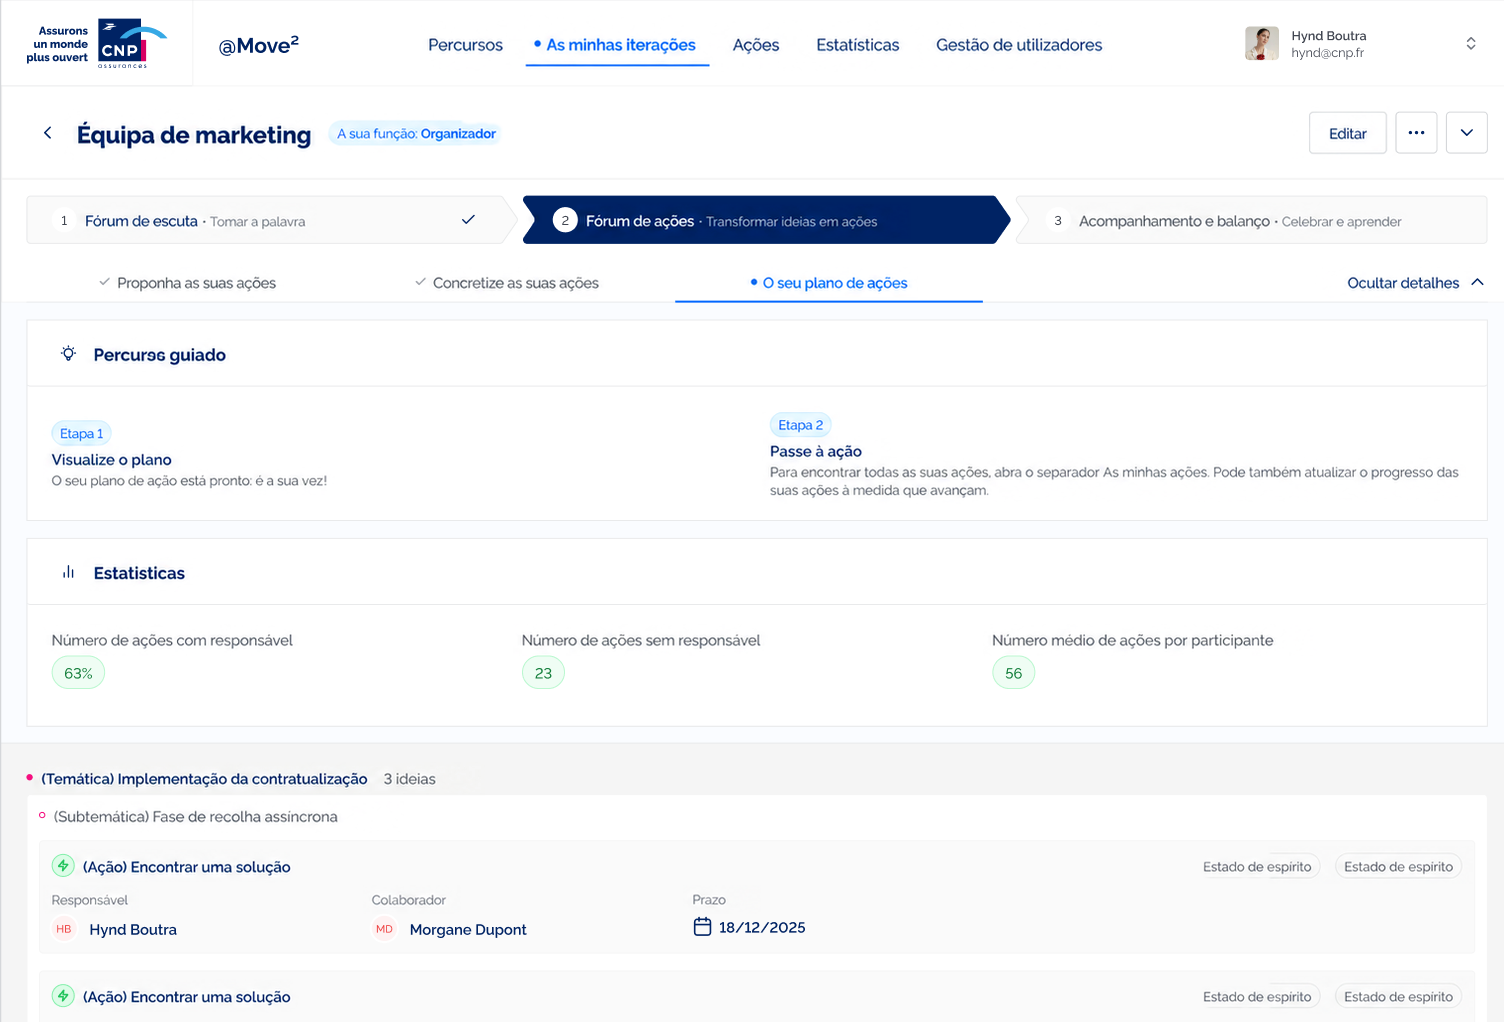Click Hynd Boutra's profile photo in header
This screenshot has height=1022, width=1504.
pyautogui.click(x=1262, y=44)
